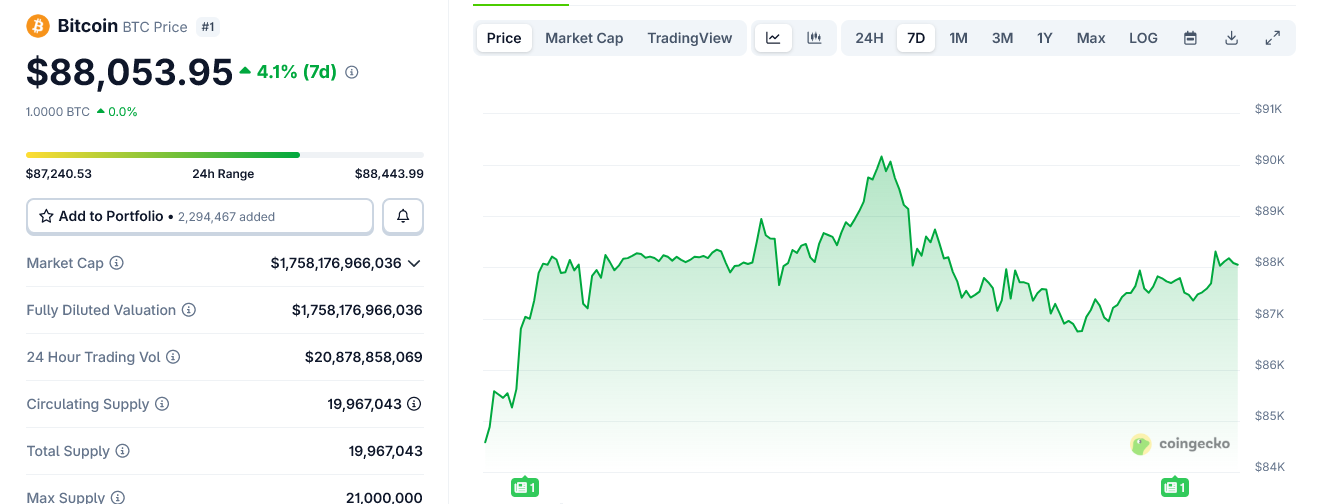1328x504 pixels.
Task: Click the download chart data icon
Action: pos(1232,38)
